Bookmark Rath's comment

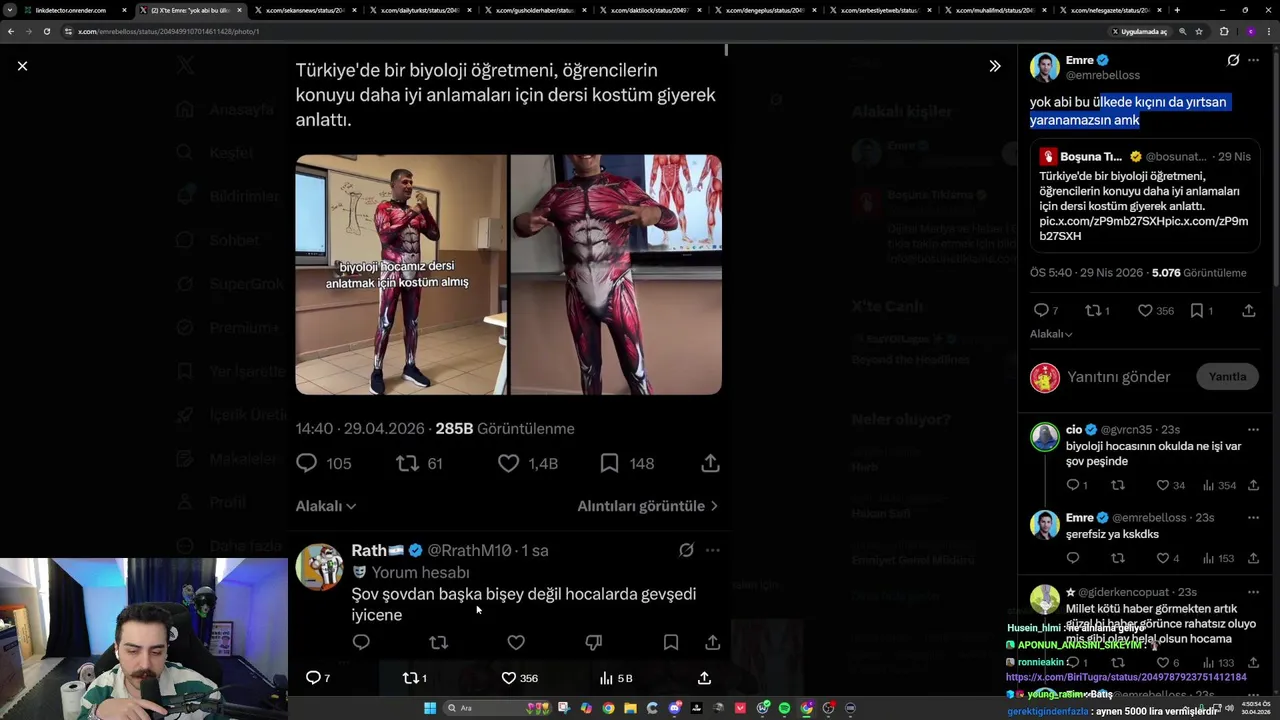click(671, 642)
